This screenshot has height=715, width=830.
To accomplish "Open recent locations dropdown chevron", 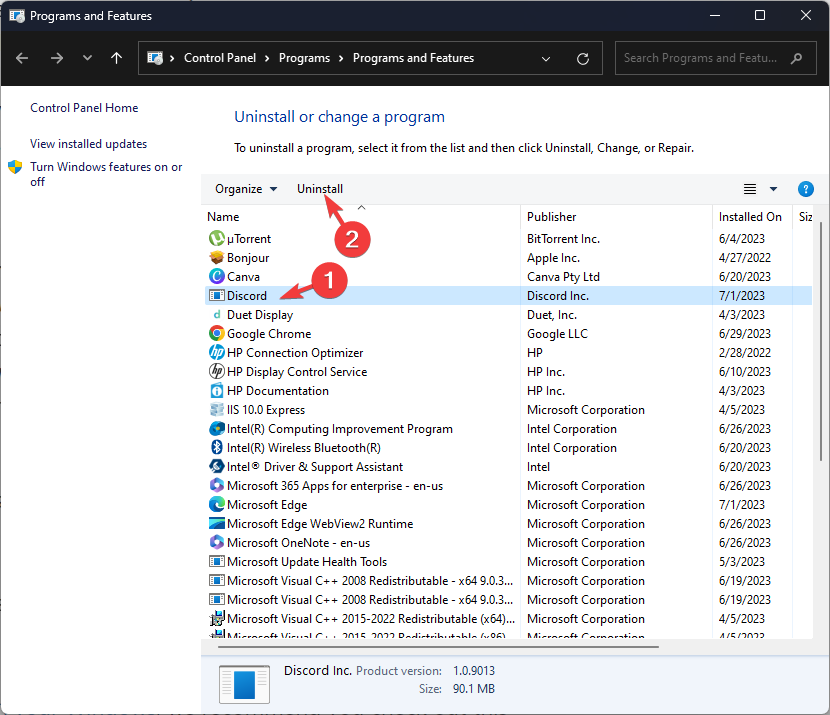I will [x=87, y=58].
